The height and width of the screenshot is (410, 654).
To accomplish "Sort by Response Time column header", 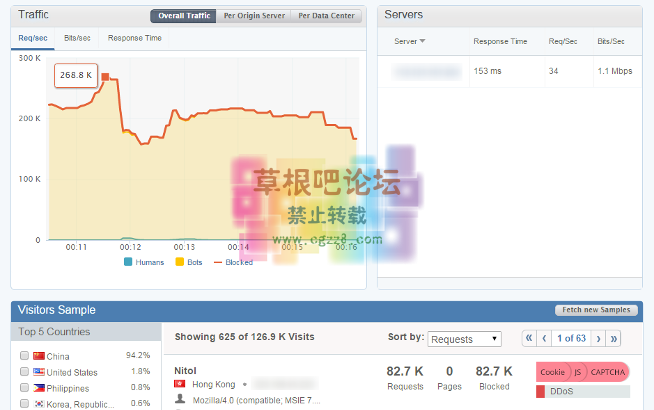I will [500, 41].
